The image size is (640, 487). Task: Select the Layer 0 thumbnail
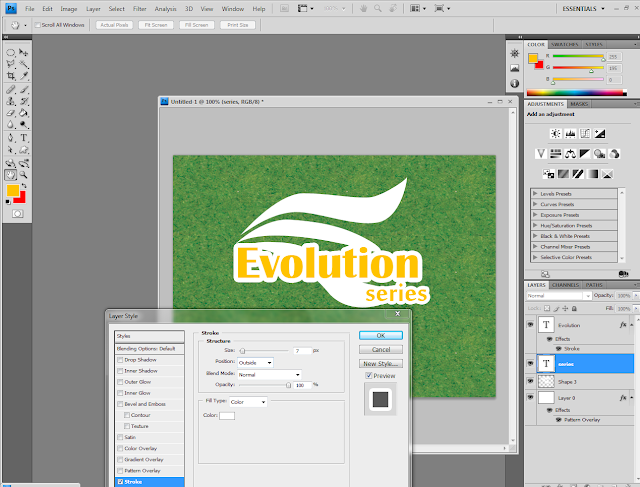(546, 397)
